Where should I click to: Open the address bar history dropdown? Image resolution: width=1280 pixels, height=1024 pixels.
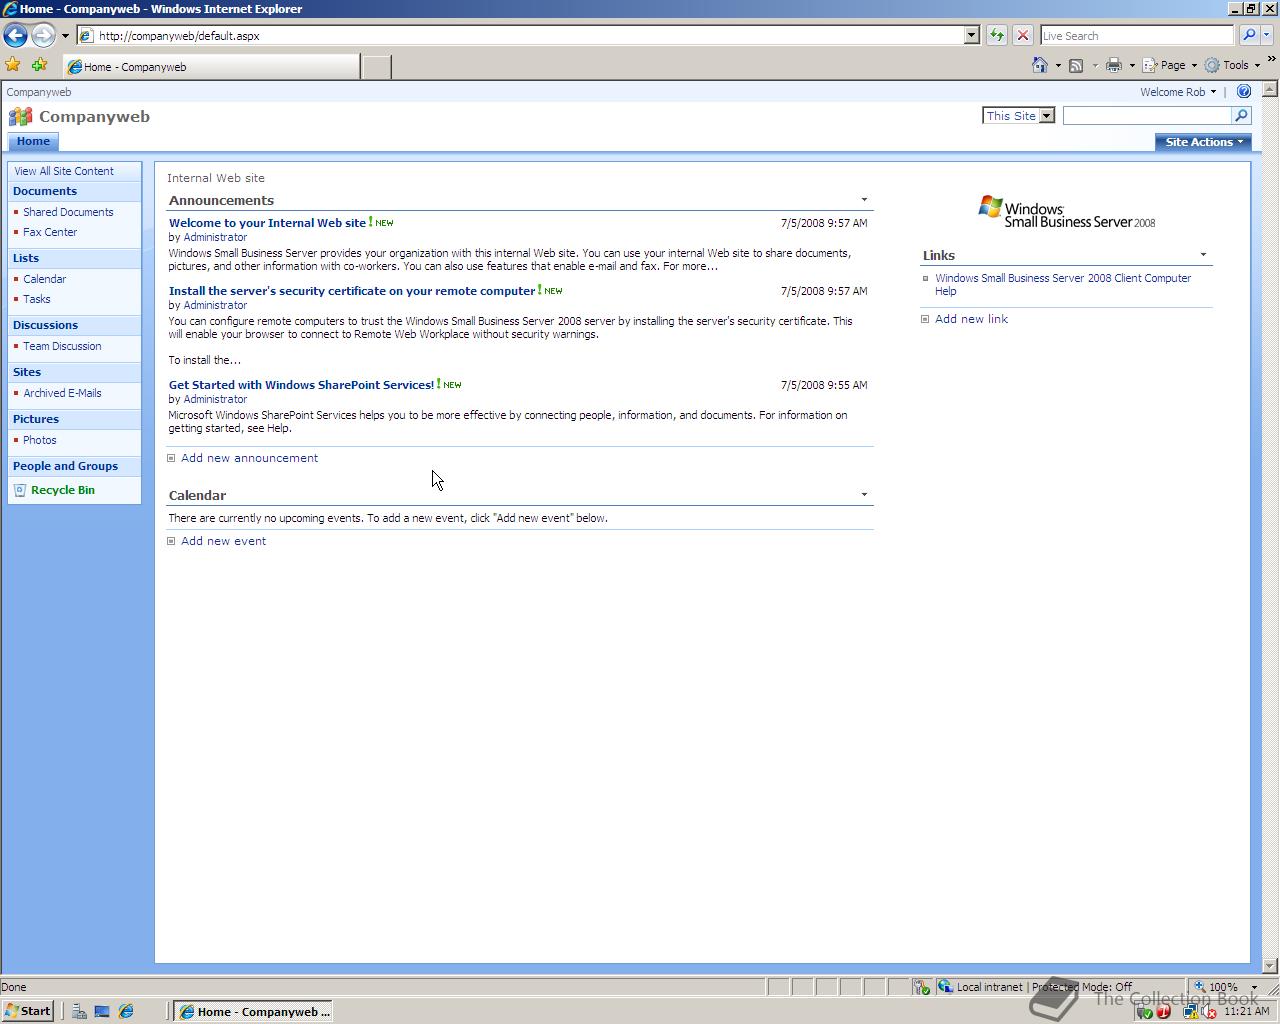click(971, 35)
